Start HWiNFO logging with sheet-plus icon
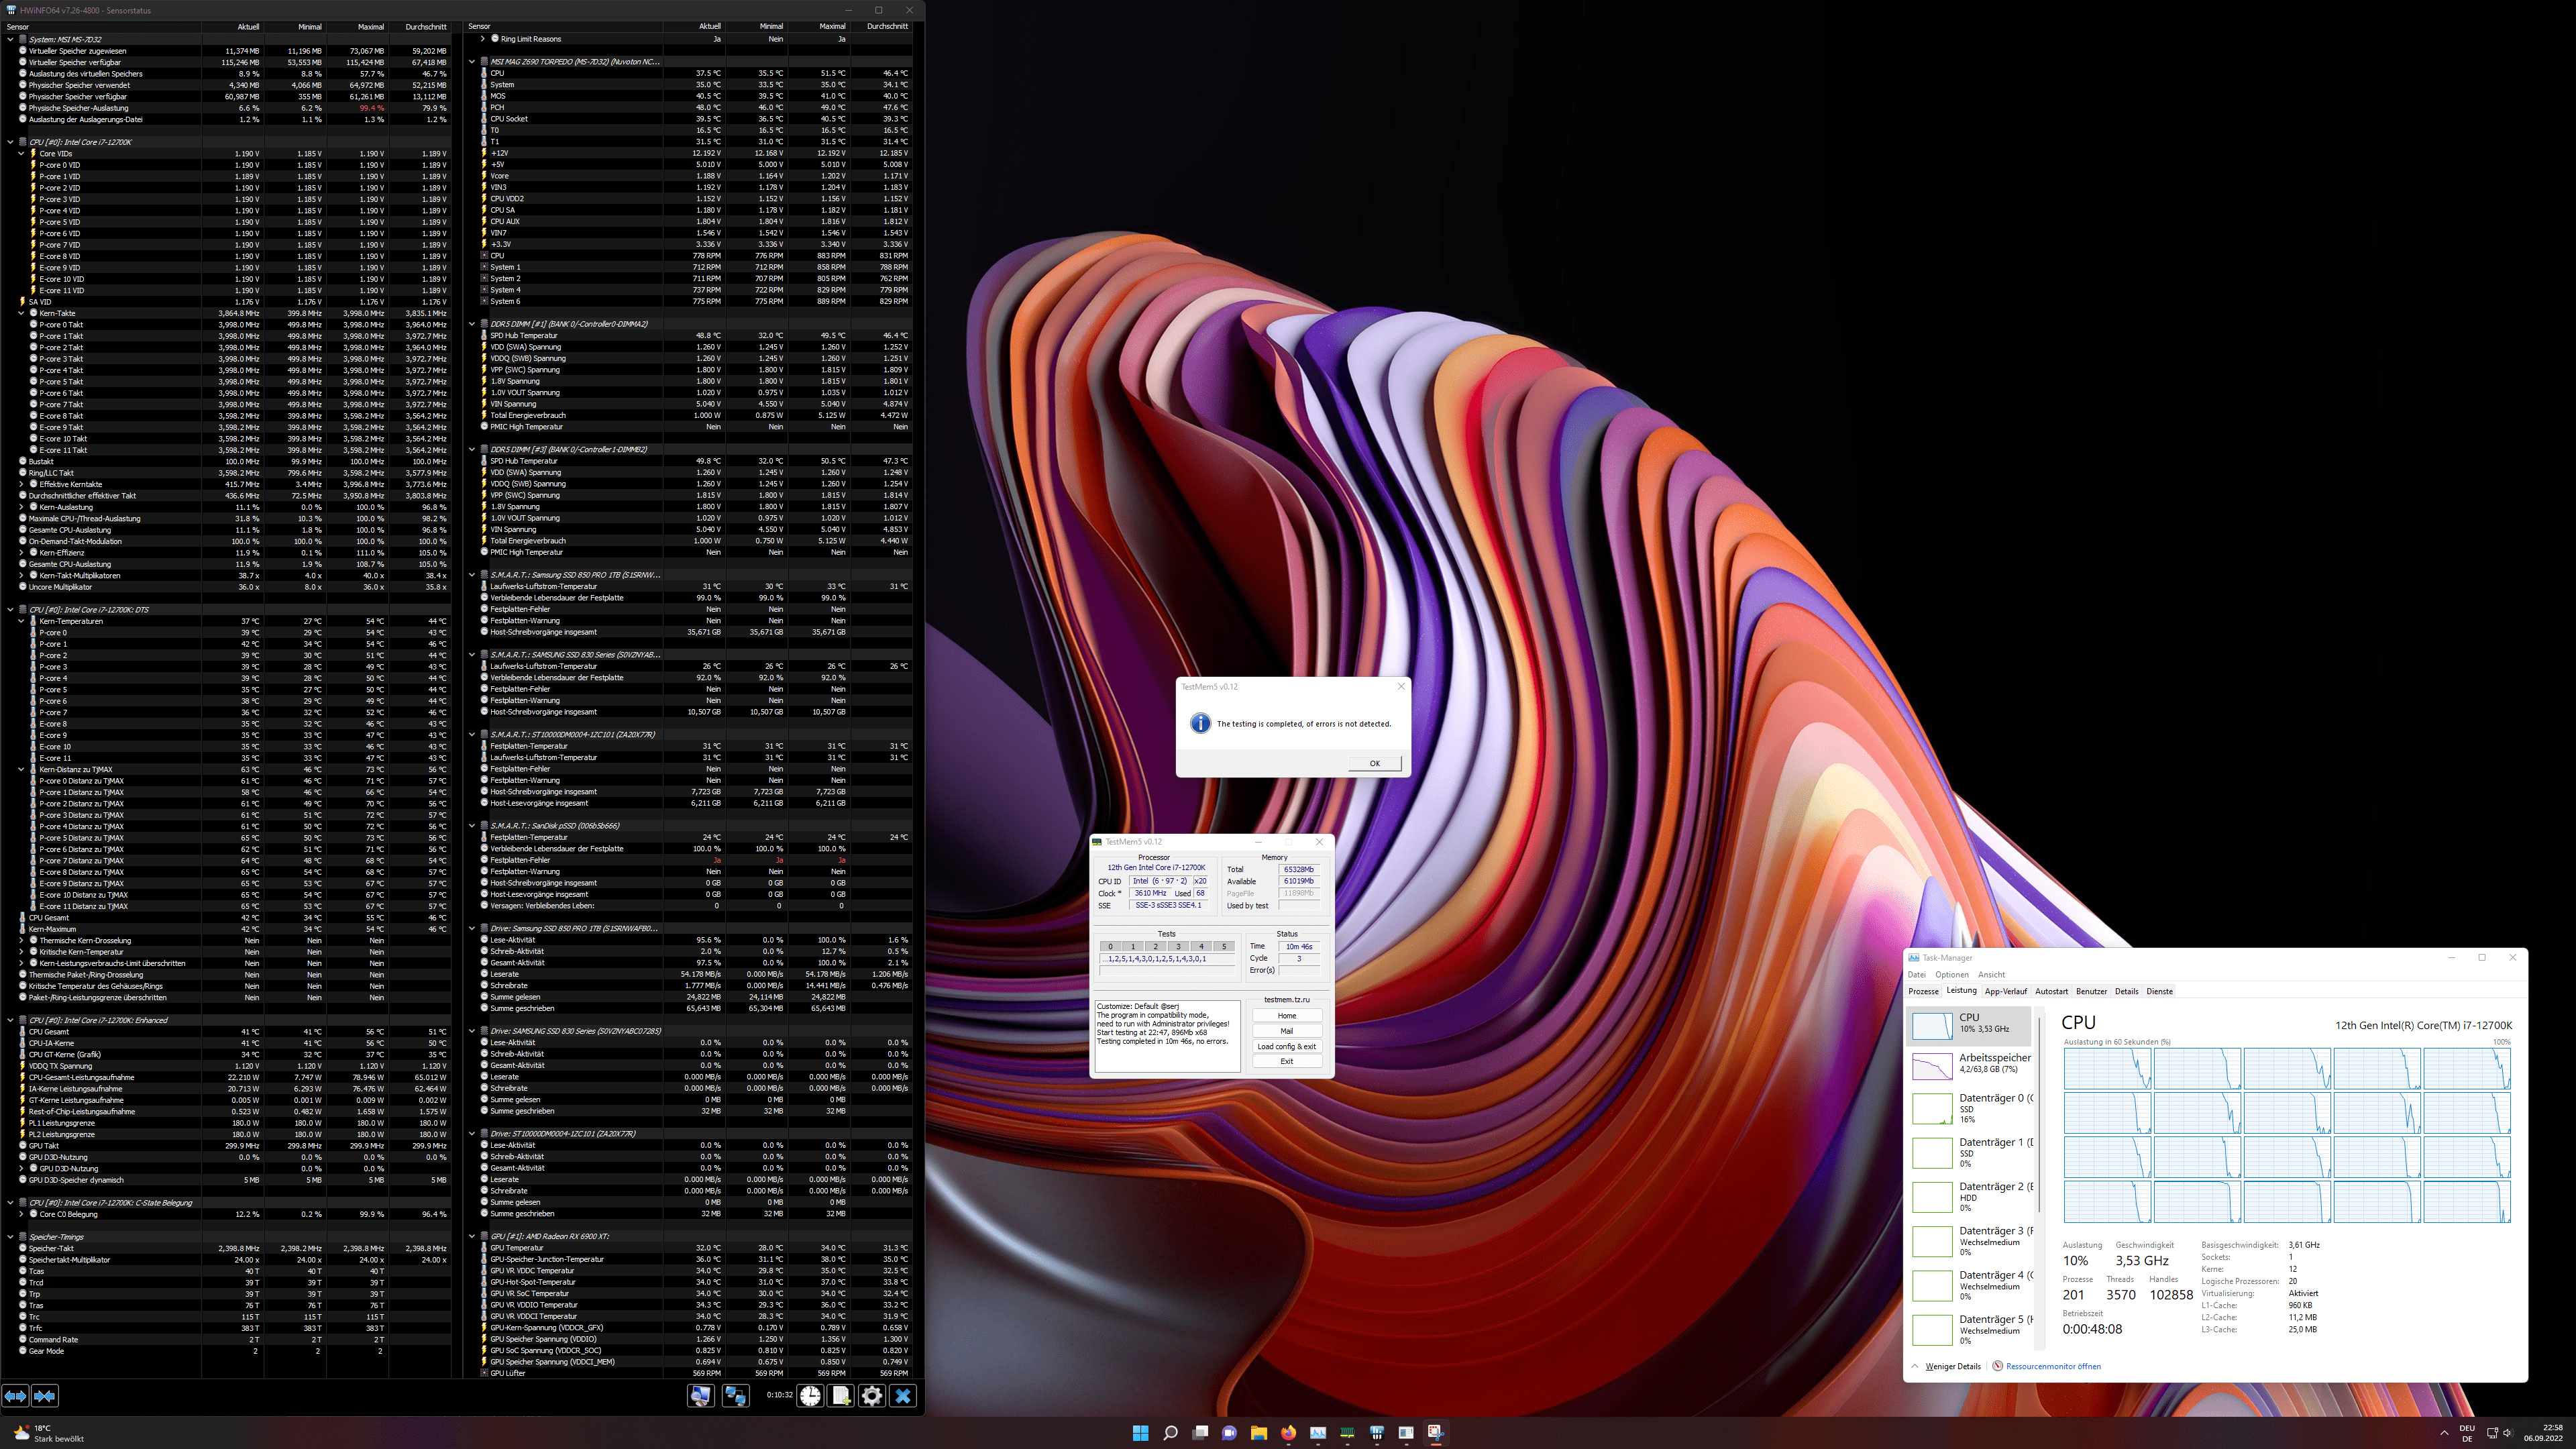The height and width of the screenshot is (1449, 2576). [x=841, y=1396]
